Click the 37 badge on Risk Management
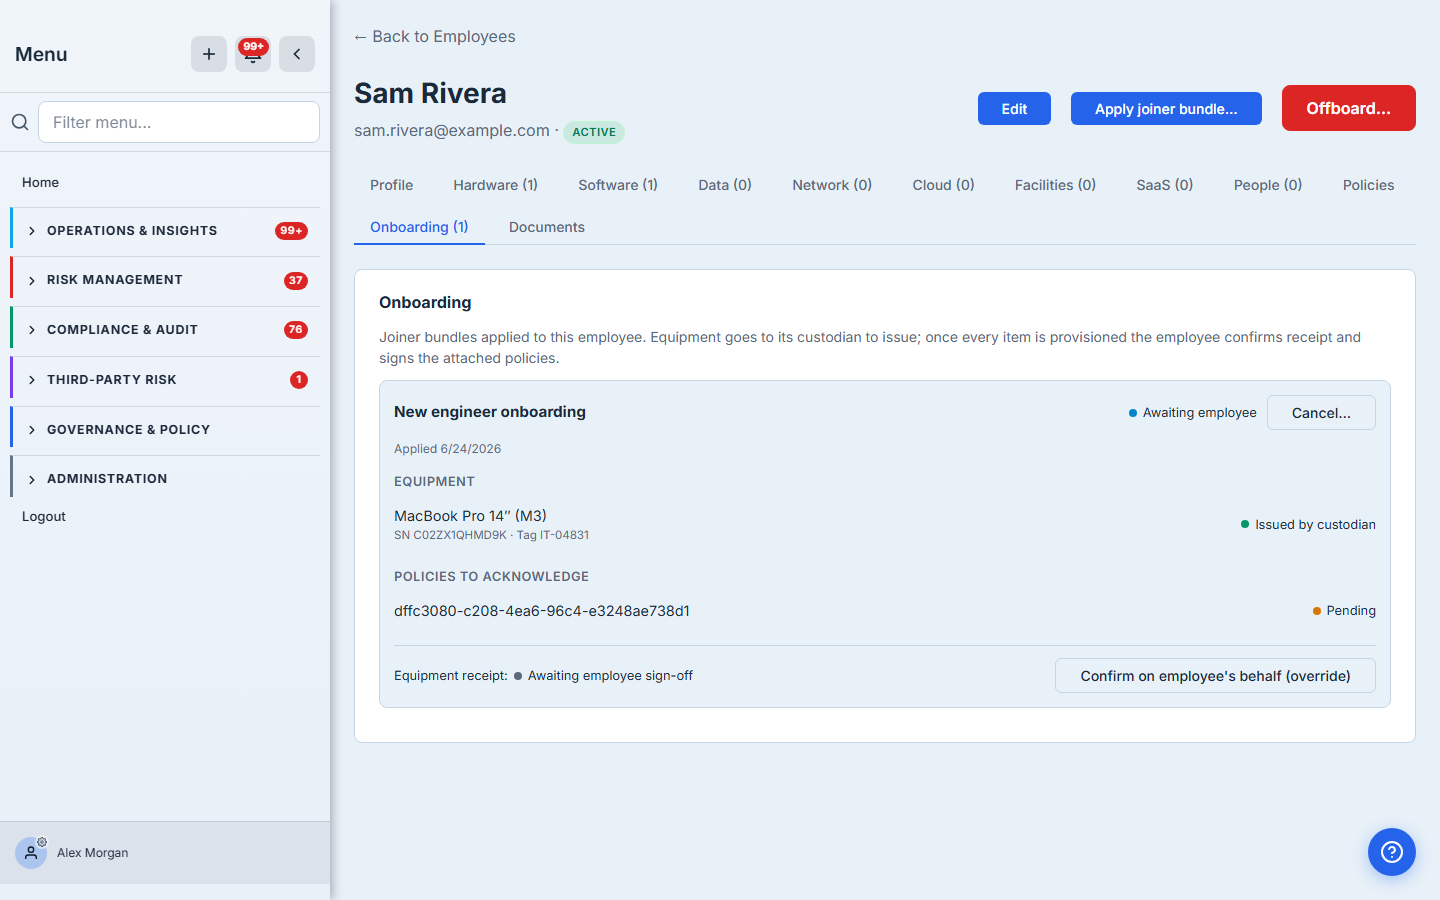This screenshot has height=900, width=1440. [296, 281]
